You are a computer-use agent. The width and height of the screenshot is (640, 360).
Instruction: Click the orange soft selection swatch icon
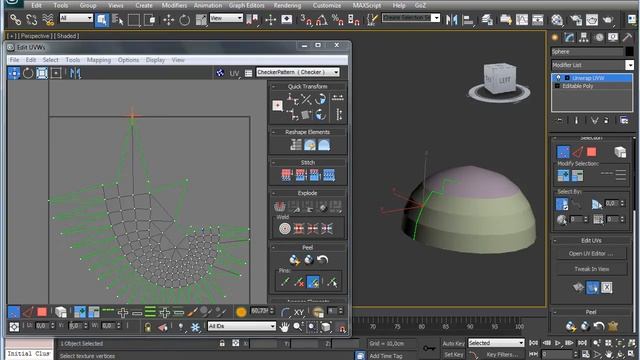(241, 312)
